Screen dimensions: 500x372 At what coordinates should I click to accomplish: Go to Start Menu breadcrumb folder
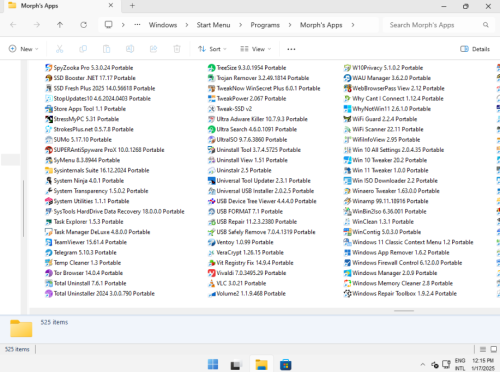click(213, 25)
